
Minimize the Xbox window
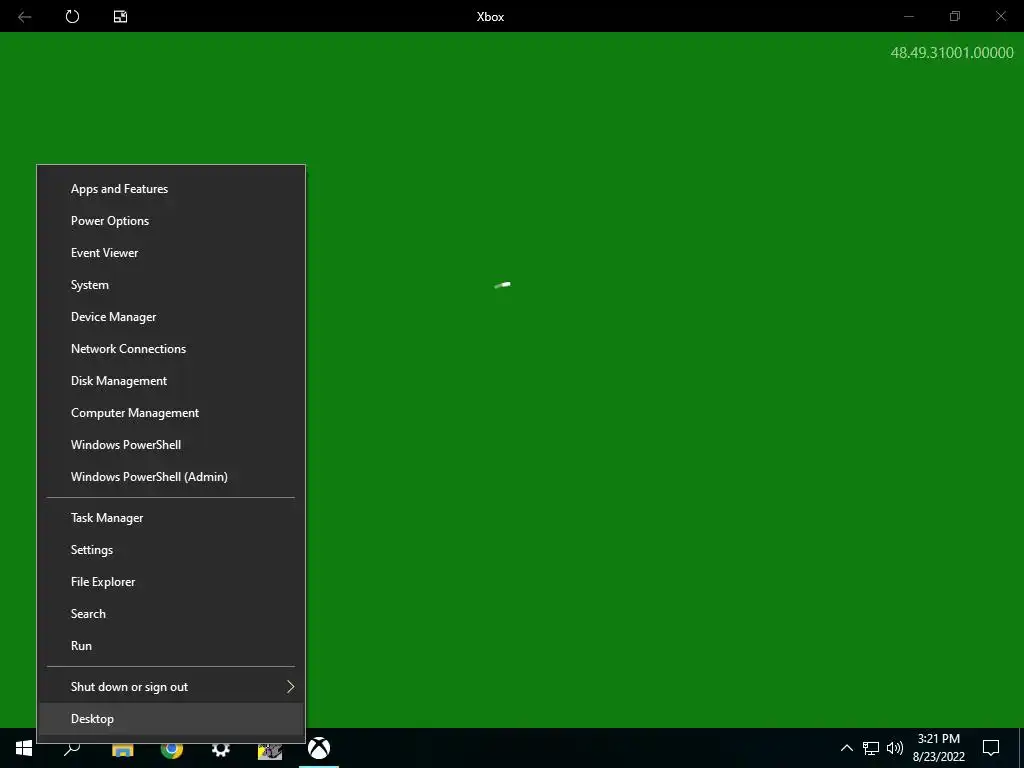pos(908,16)
